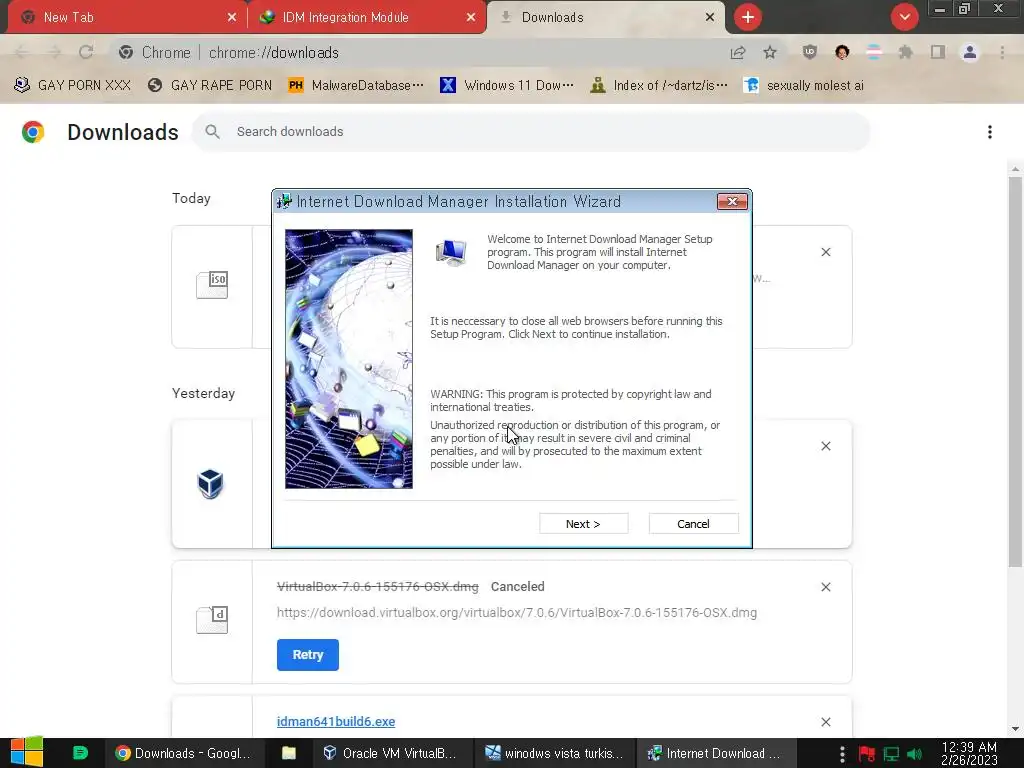This screenshot has width=1024, height=768.
Task: Show hidden tray icons via three dots
Action: coord(842,754)
